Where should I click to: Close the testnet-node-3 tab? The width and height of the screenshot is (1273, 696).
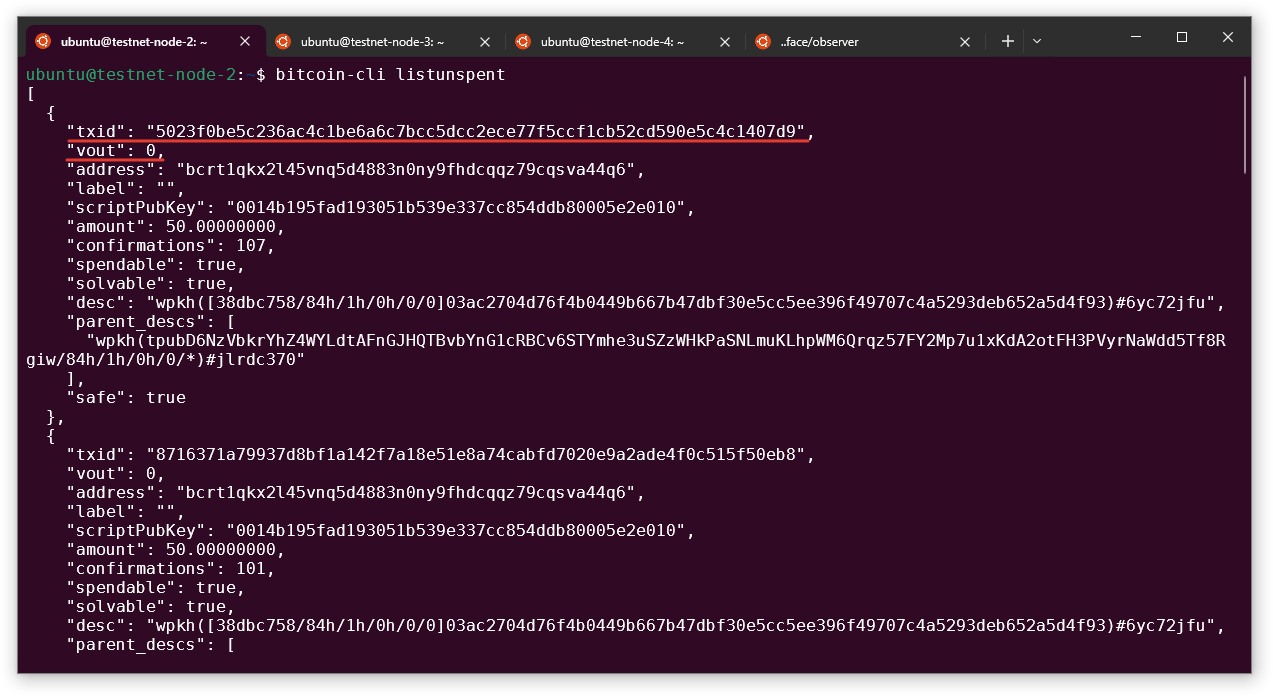pyautogui.click(x=485, y=41)
